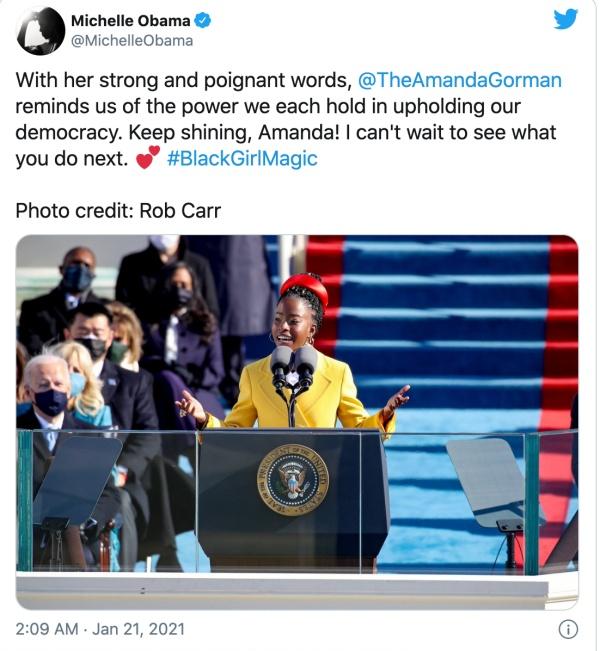Click the Michelle Obama display name
Viewport: 600px width, 651px height.
click(x=130, y=20)
